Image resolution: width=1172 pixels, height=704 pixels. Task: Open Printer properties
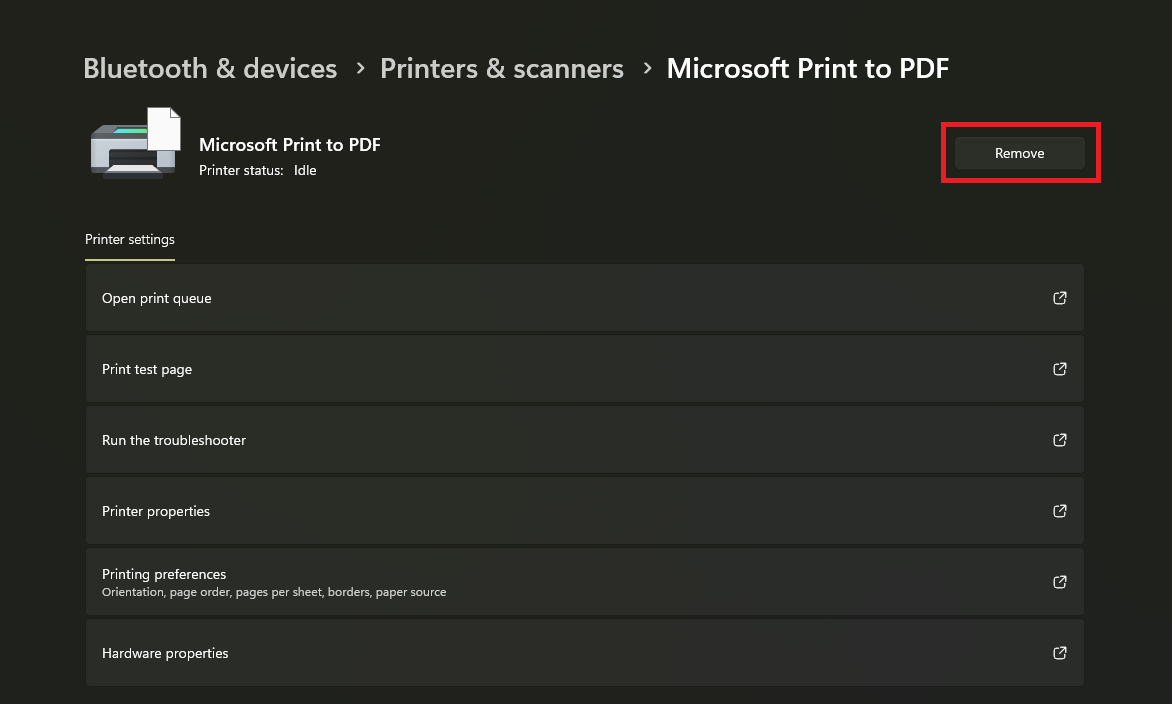pyautogui.click(x=585, y=510)
